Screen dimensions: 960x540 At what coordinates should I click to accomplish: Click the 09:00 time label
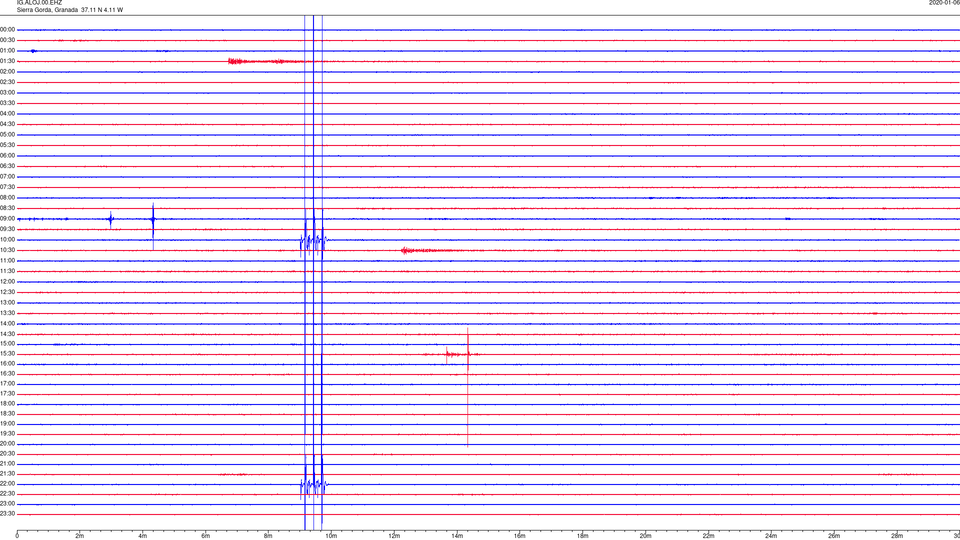[x=7, y=219]
